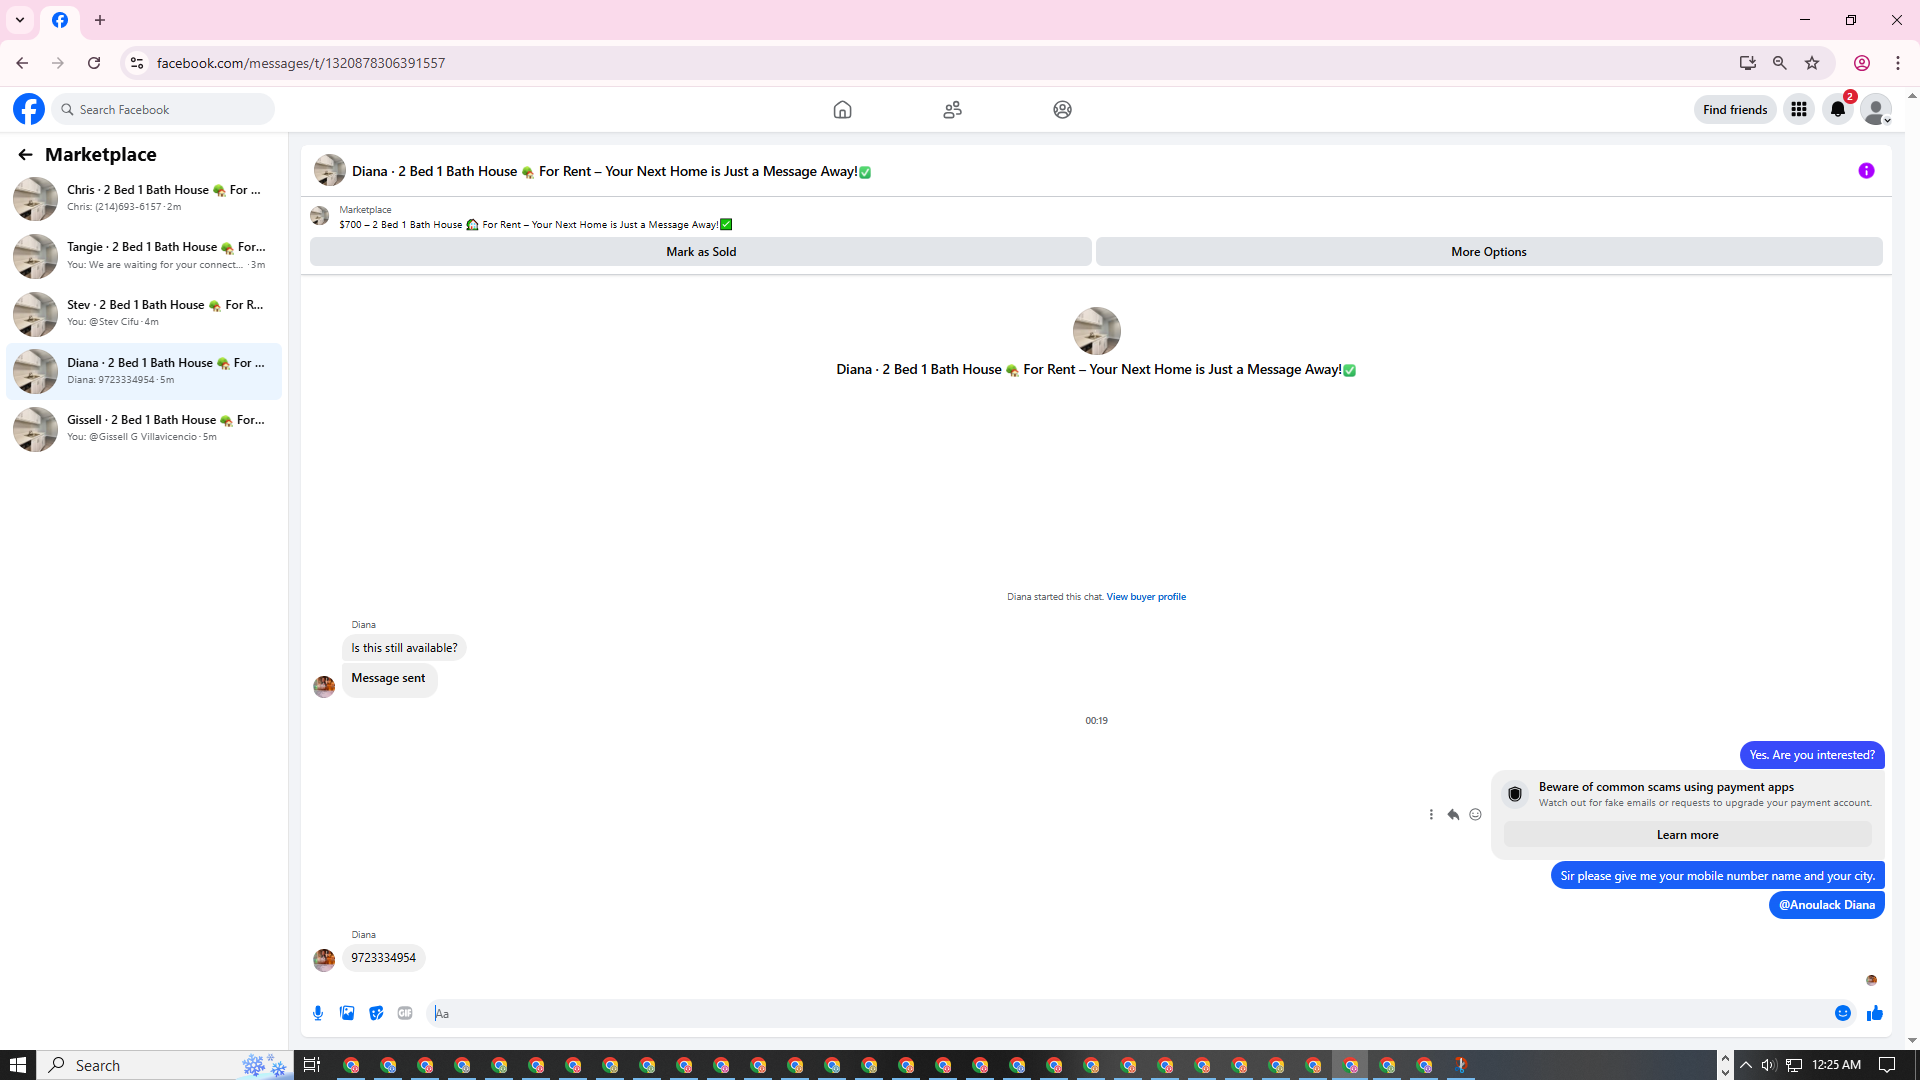1920x1080 pixels.
Task: Open the View buyer profile link
Action: tap(1146, 597)
